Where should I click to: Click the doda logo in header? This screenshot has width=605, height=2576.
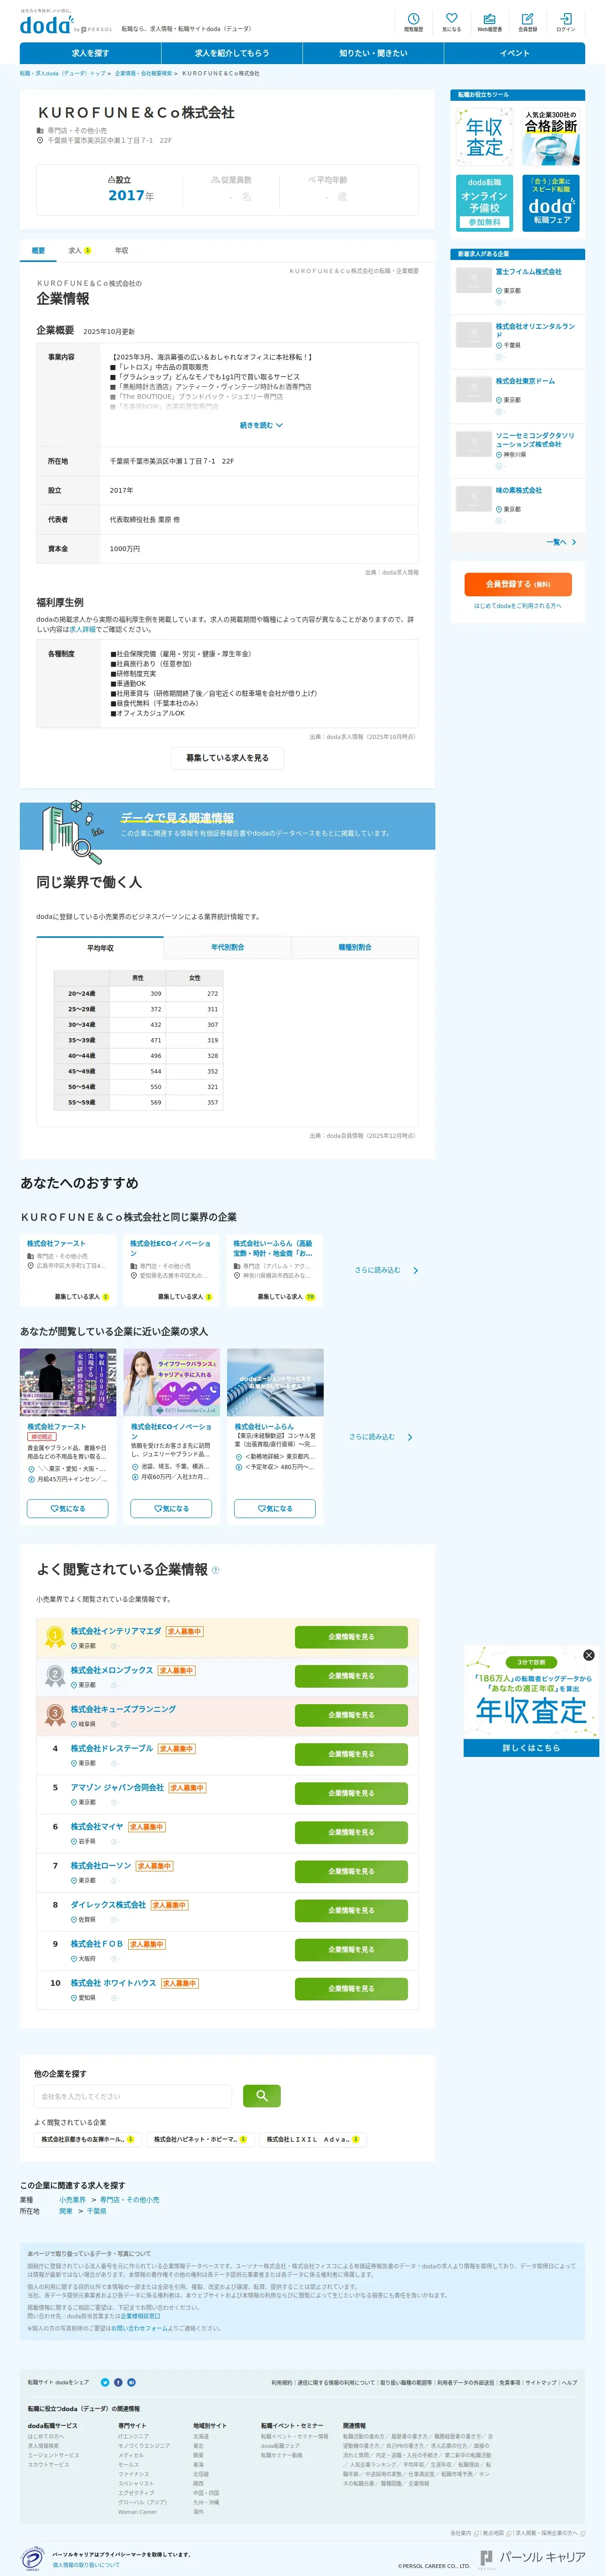[x=46, y=25]
